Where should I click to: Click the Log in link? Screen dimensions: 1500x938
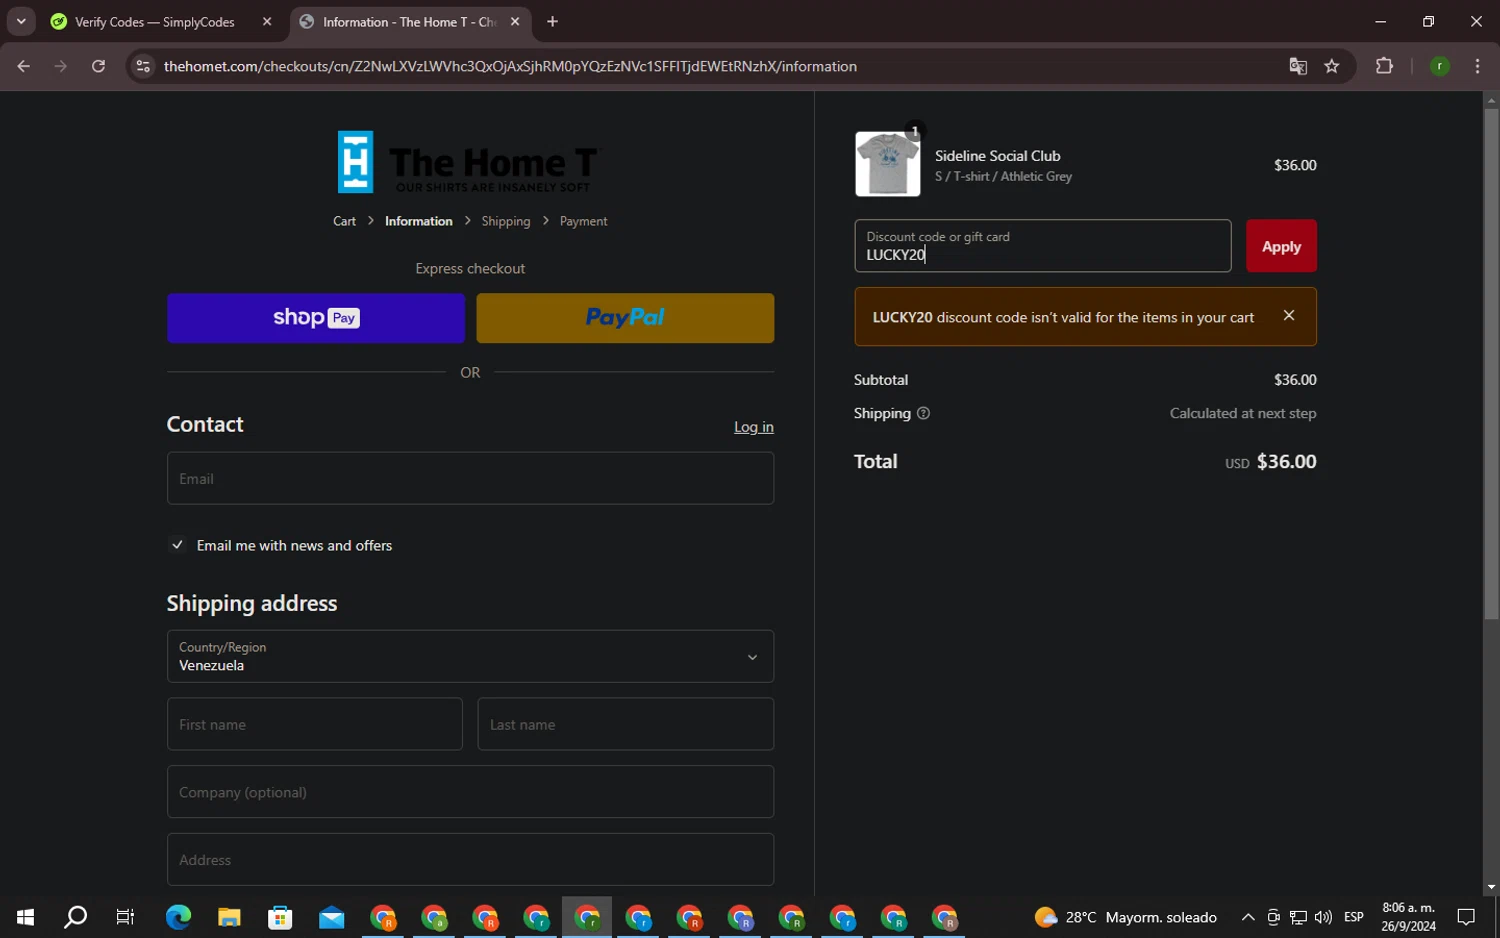click(x=754, y=427)
